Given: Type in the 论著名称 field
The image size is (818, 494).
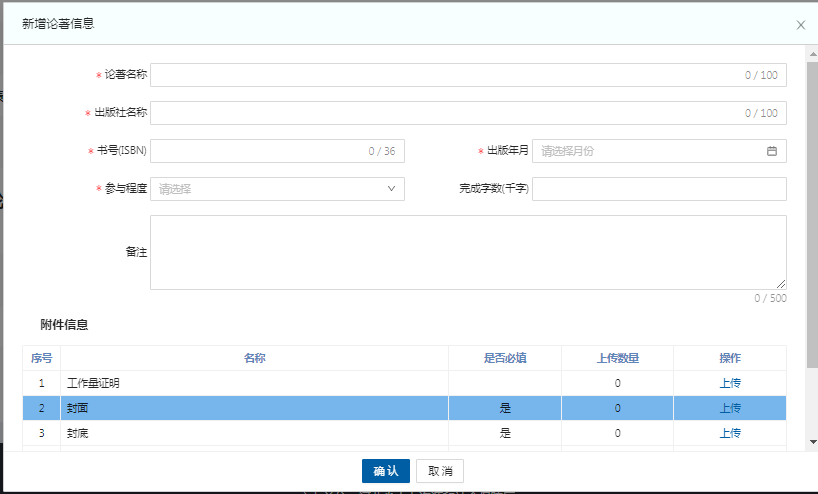Looking at the screenshot, I should (x=445, y=75).
